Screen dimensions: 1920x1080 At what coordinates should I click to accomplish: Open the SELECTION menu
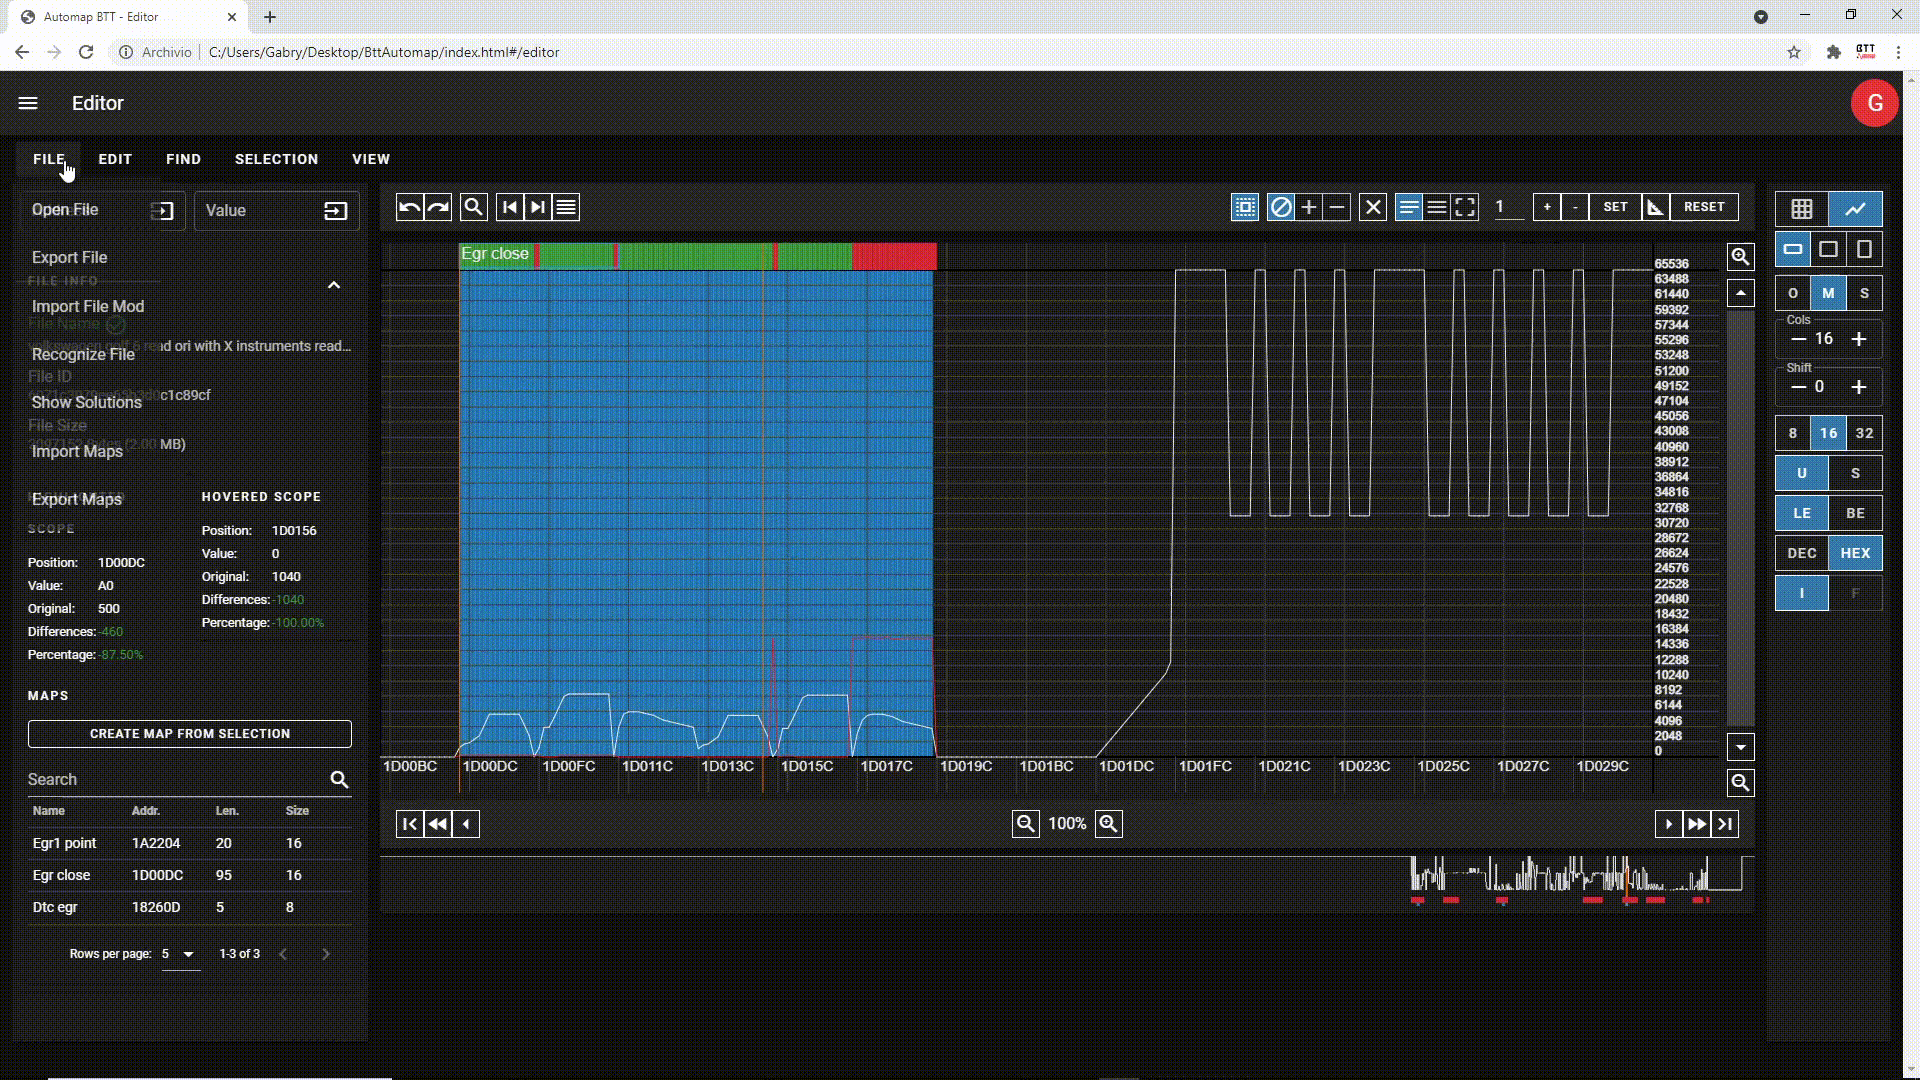(x=276, y=159)
